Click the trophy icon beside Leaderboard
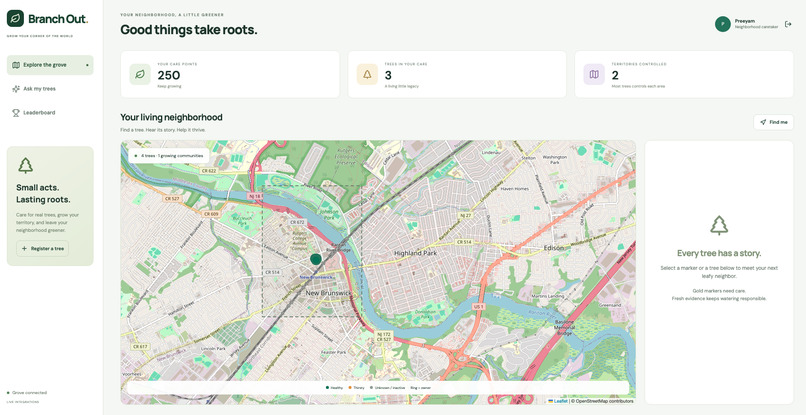 [16, 113]
